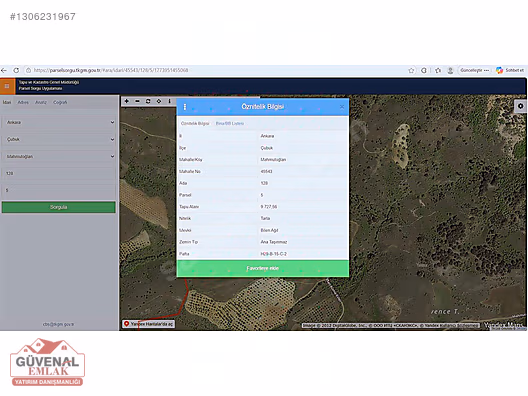This screenshot has width=528, height=396.
Task: Click the Mahalle/Köy value Mahmutoğlan in popup
Action: click(273, 160)
